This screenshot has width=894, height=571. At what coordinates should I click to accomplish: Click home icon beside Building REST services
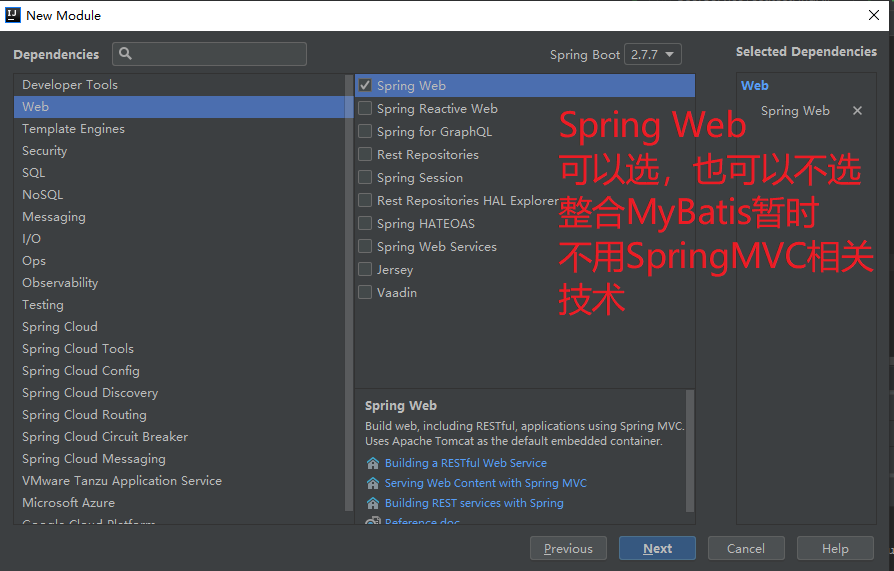click(x=373, y=503)
